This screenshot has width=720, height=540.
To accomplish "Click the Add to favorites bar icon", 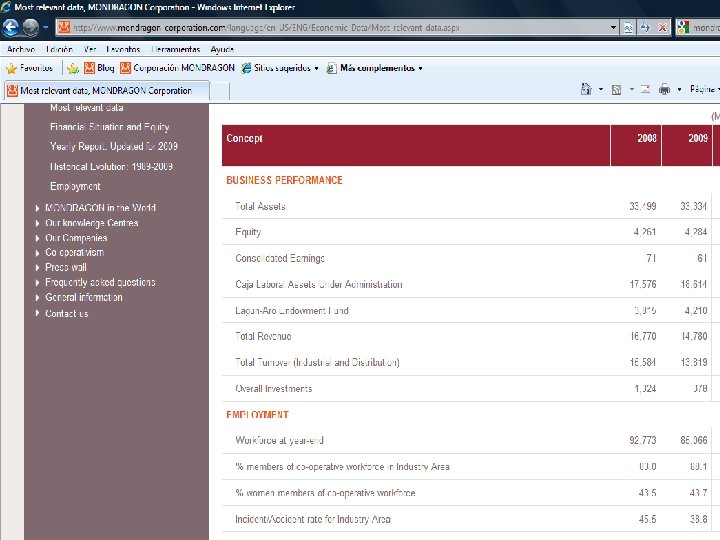I will pyautogui.click(x=73, y=68).
